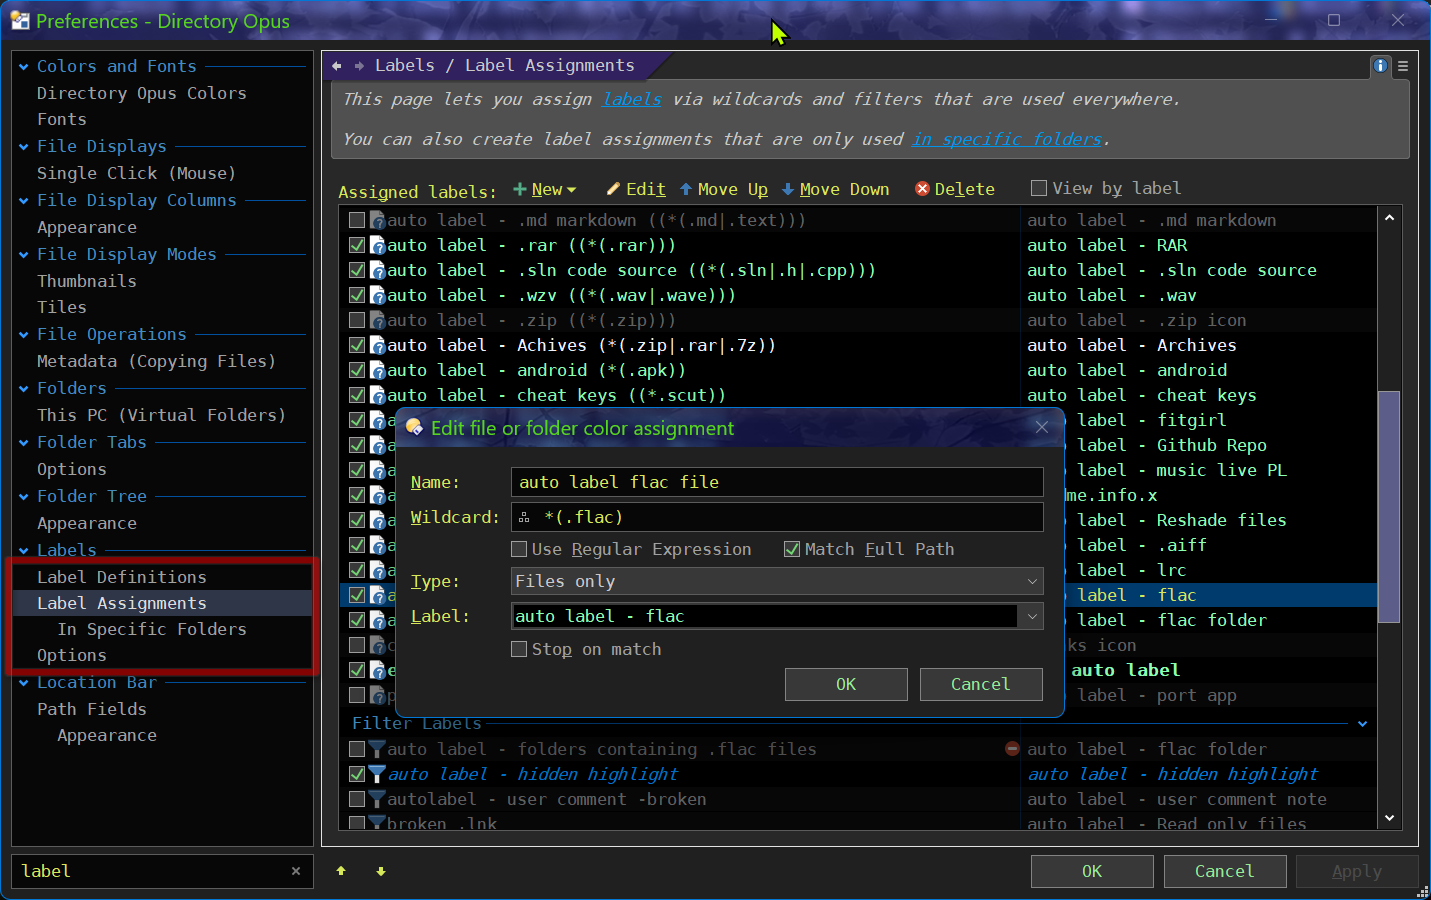Viewport: 1431px width, 900px height.
Task: Follow the 'labels' hyperlink in the description
Action: coord(632,99)
